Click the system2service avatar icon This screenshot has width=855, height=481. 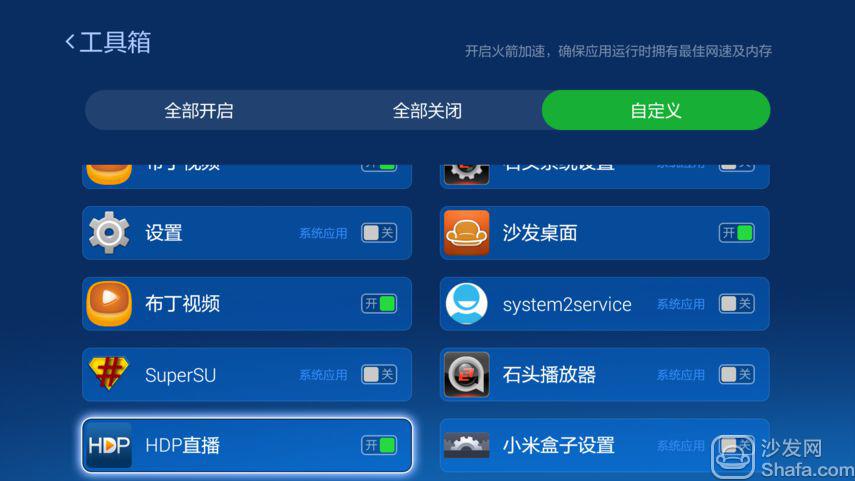[x=467, y=304]
